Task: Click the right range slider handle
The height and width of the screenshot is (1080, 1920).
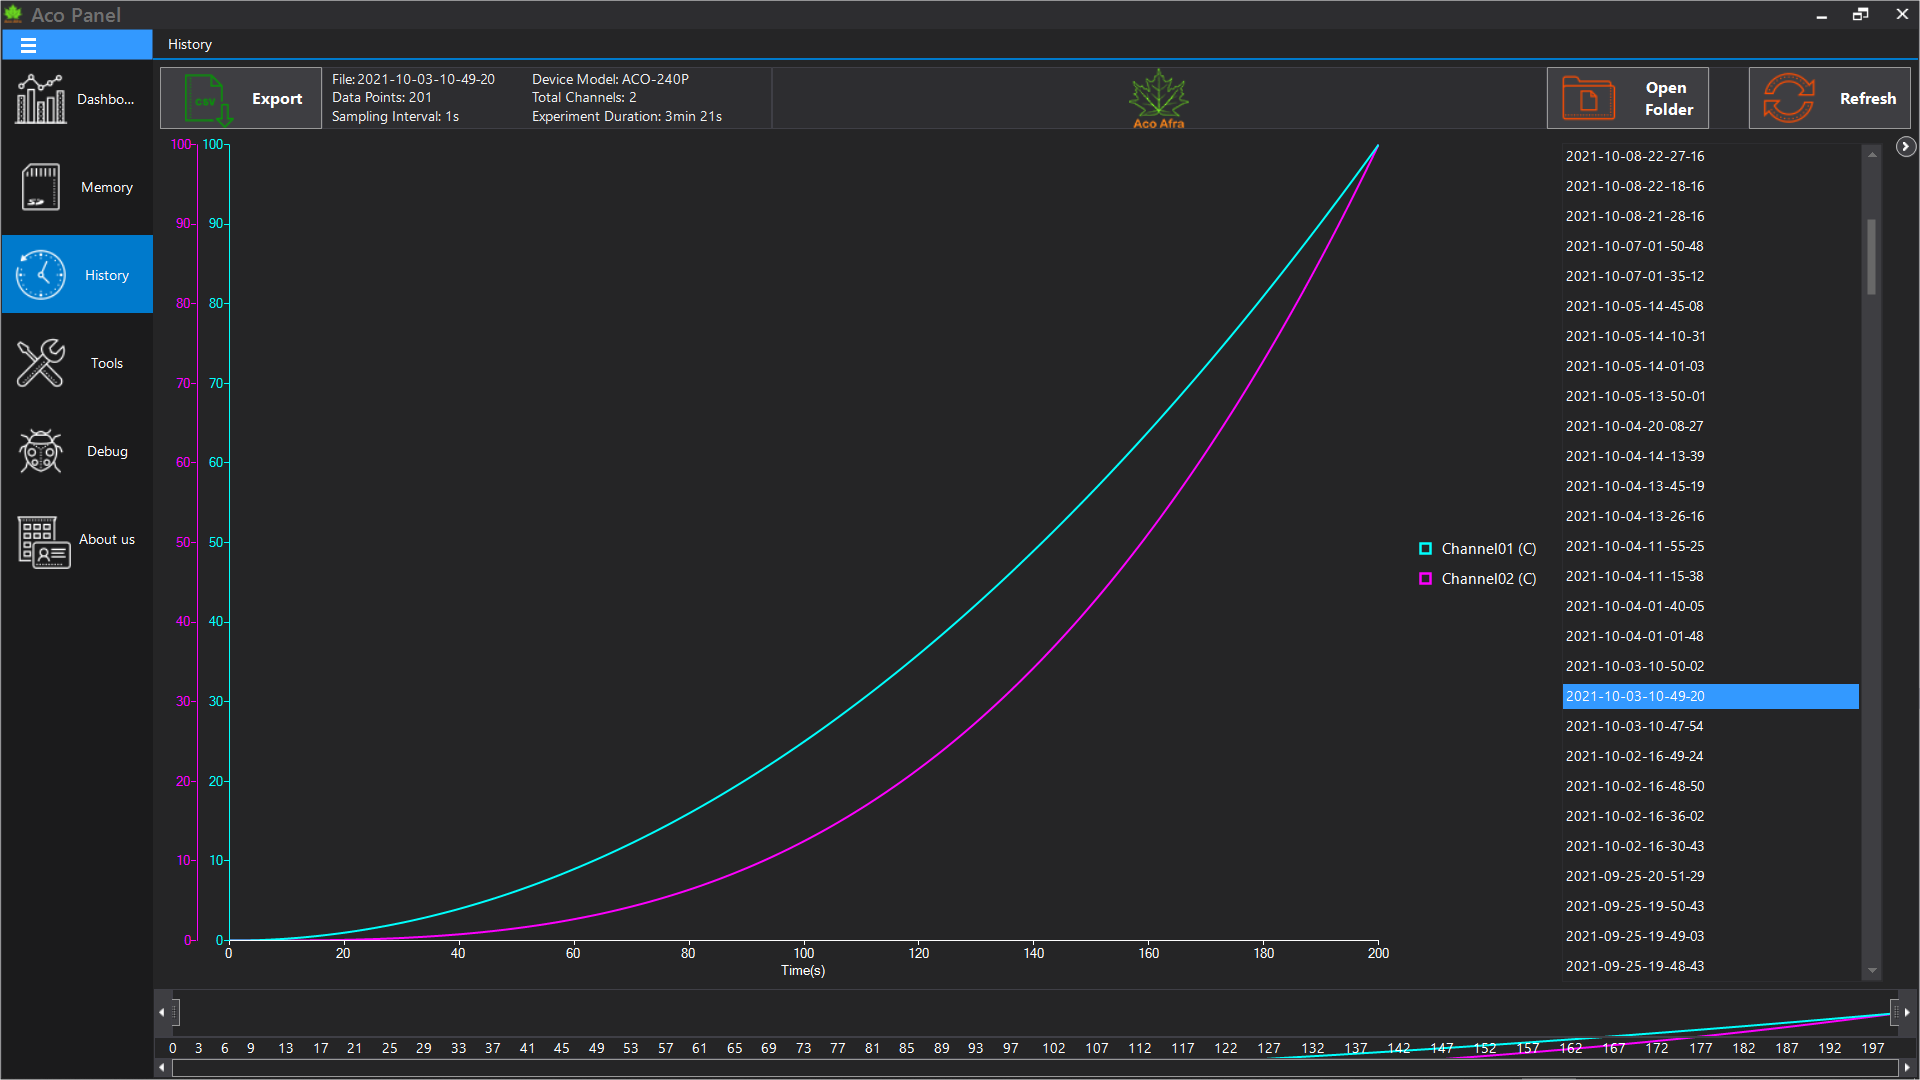Action: pos(1894,1012)
